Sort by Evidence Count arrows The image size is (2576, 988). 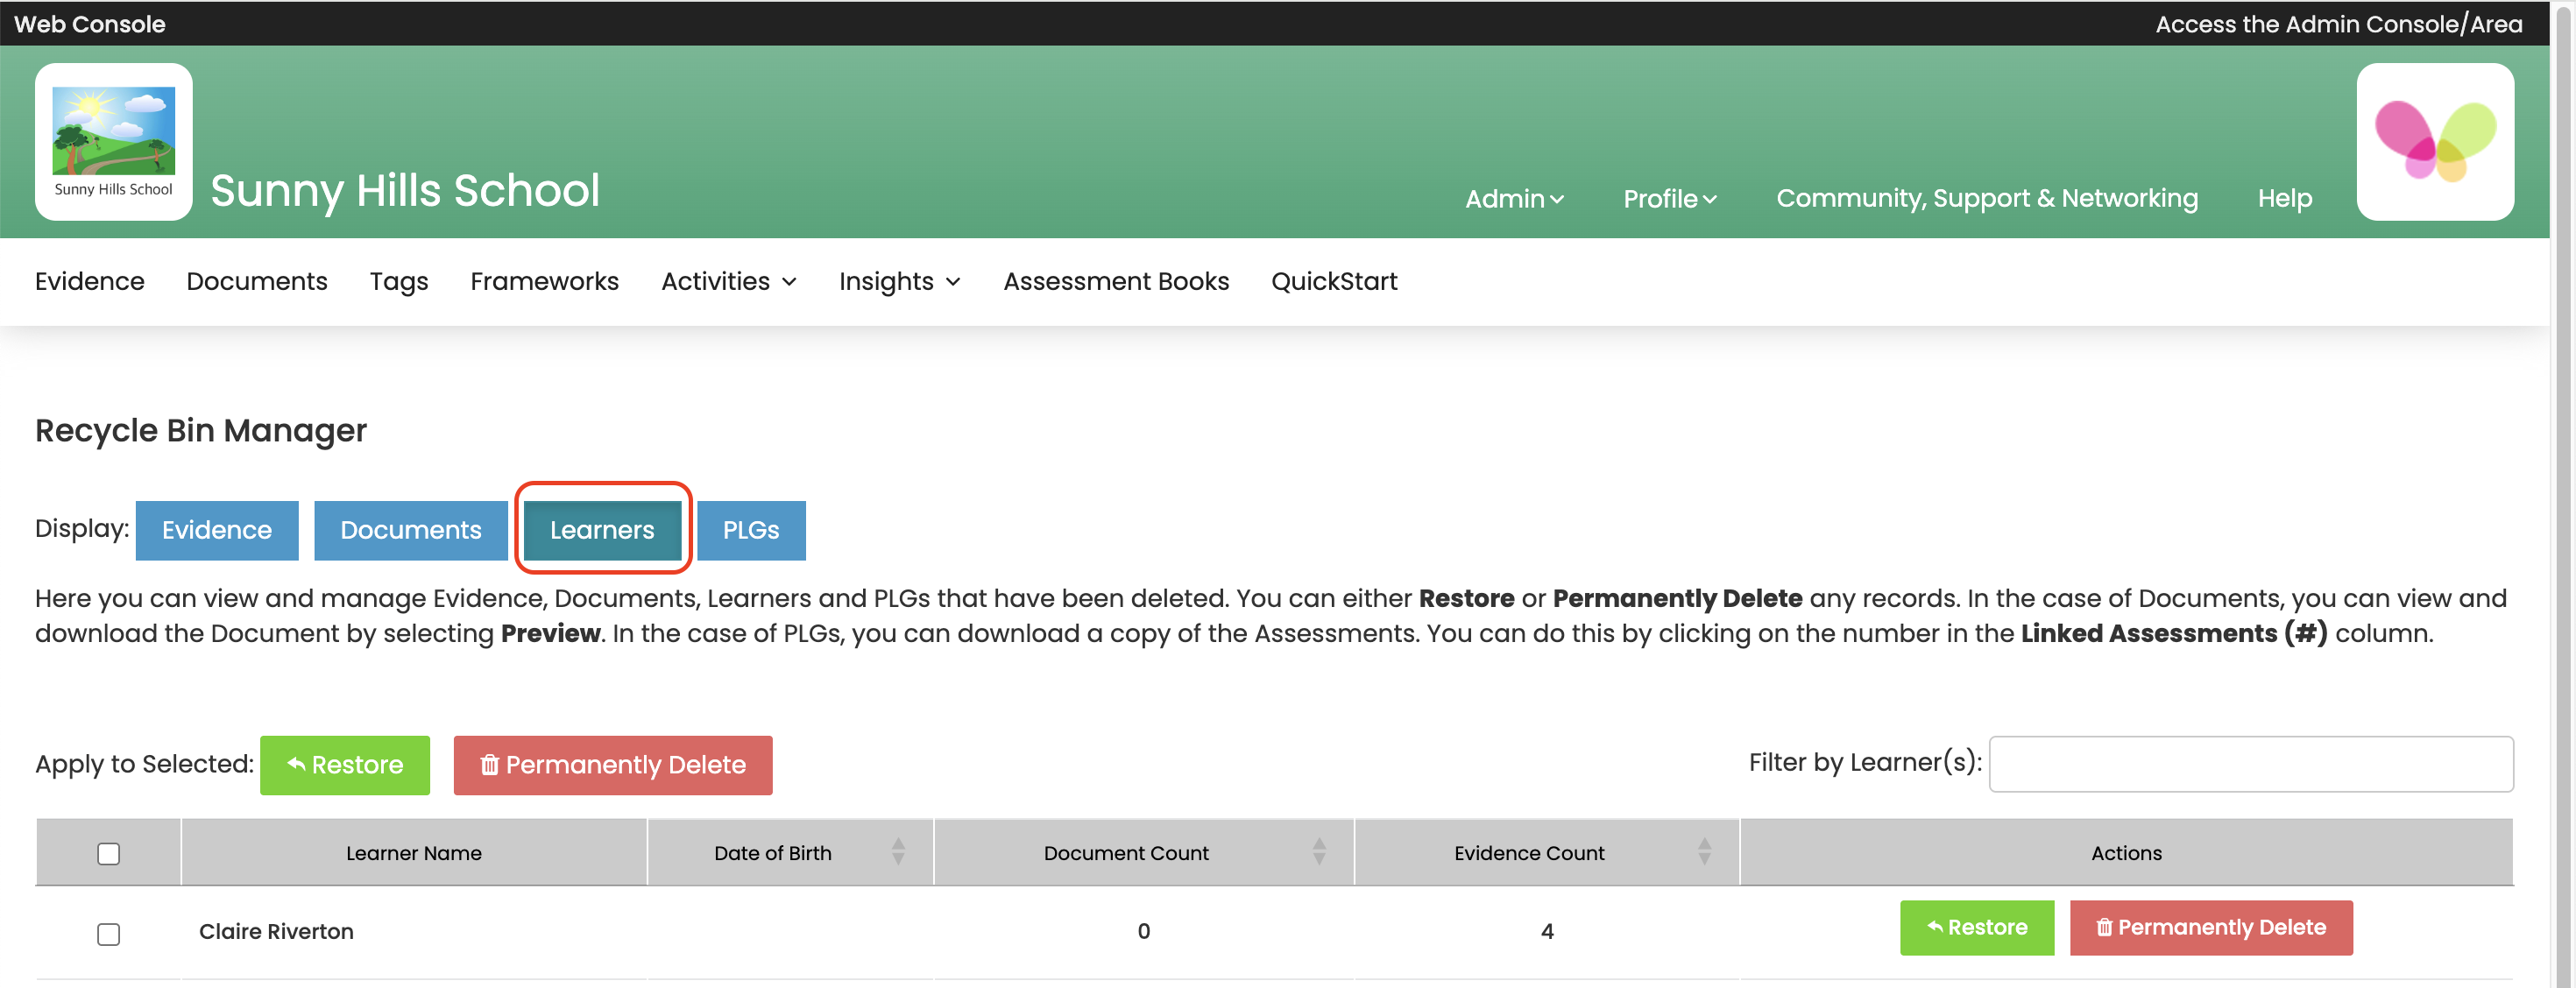click(1703, 852)
